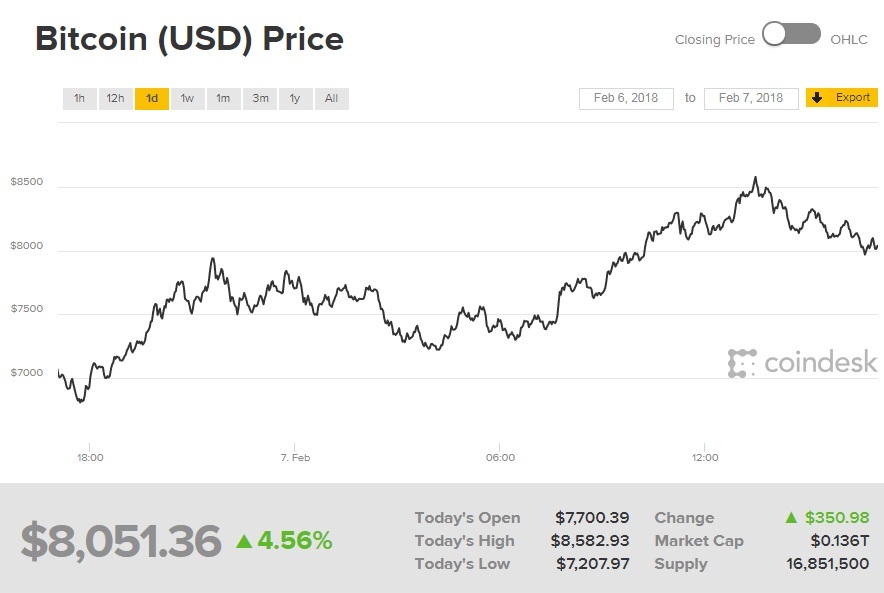Click the CoinDesk logo watermark
The height and width of the screenshot is (593, 884).
coord(802,362)
